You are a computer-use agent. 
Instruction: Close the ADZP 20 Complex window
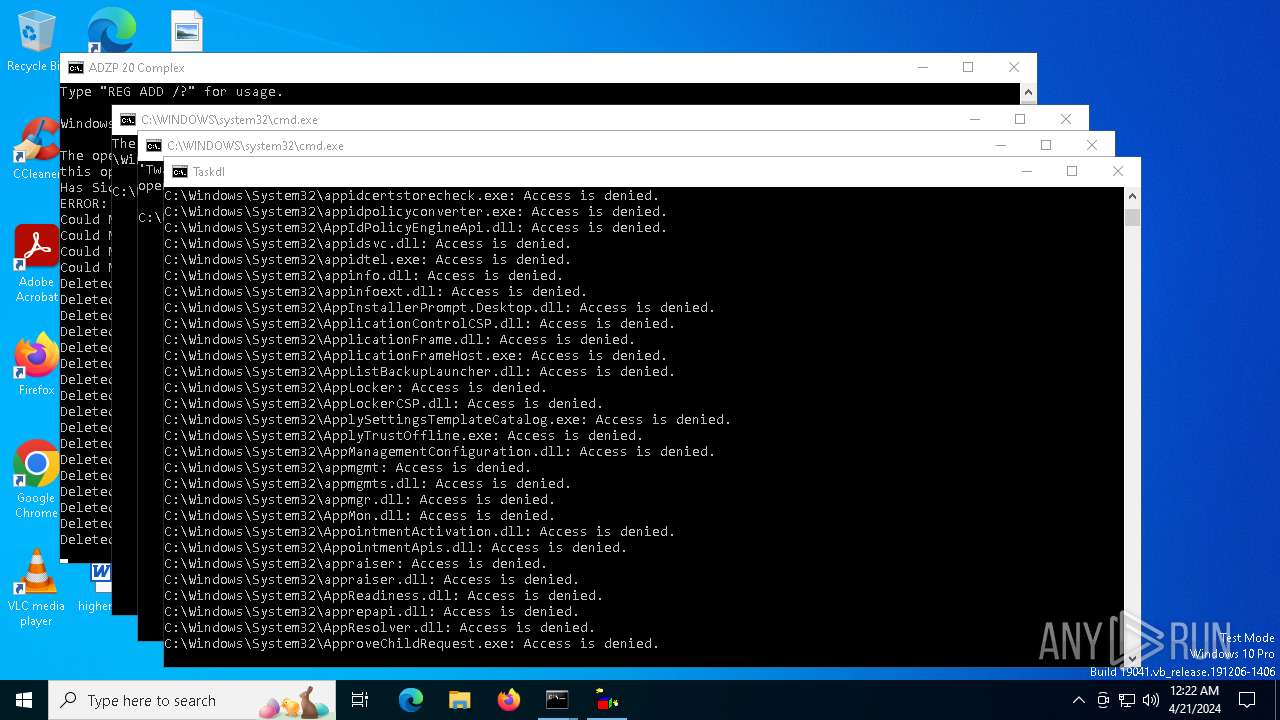click(1014, 67)
